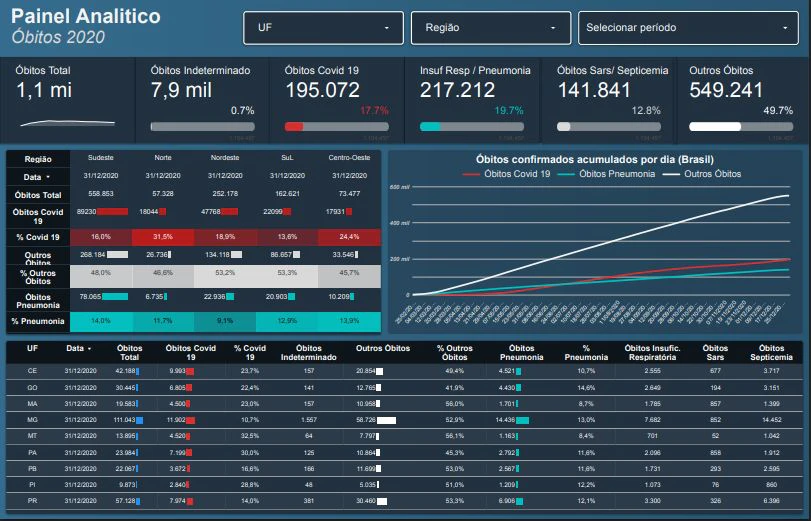
Task: Click the 162.621 Sul total cell
Action: (x=287, y=193)
